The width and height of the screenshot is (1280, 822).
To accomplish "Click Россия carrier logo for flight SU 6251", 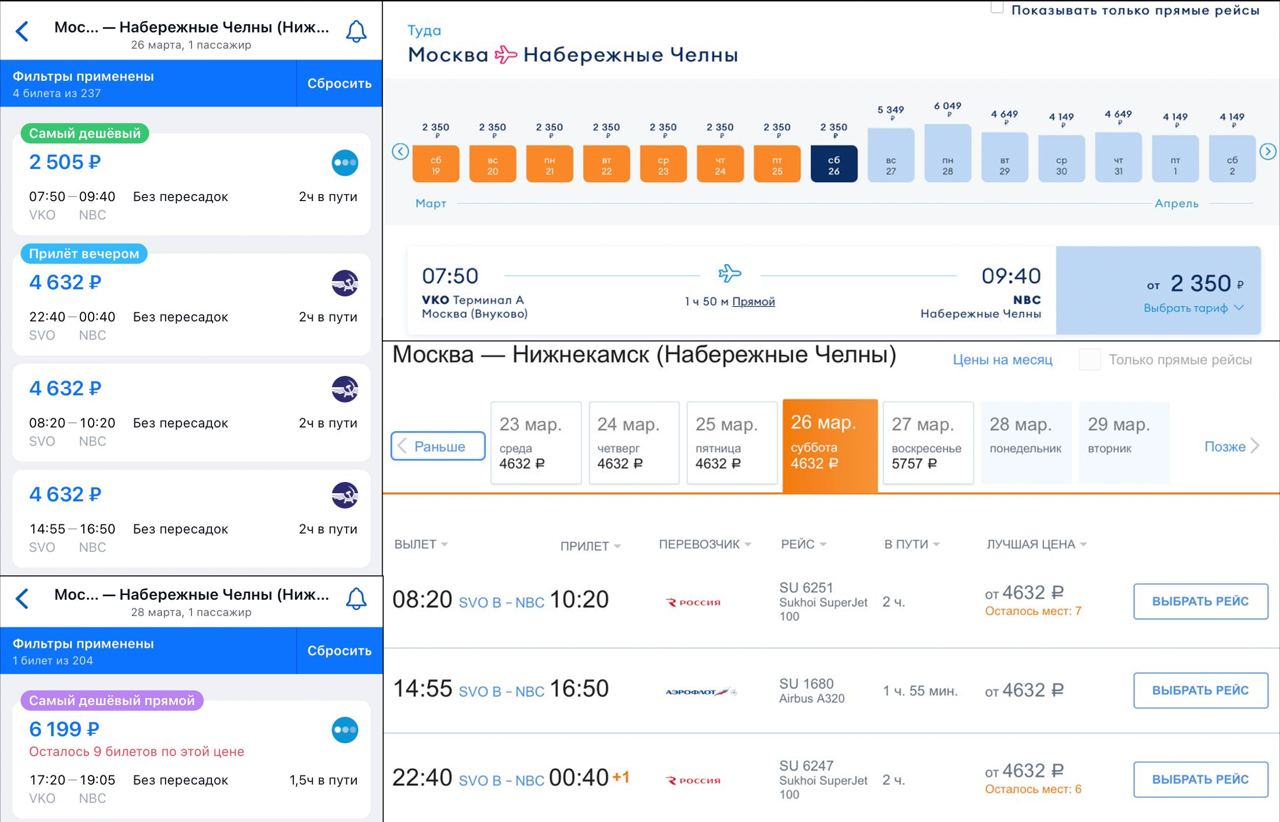I will click(x=694, y=602).
